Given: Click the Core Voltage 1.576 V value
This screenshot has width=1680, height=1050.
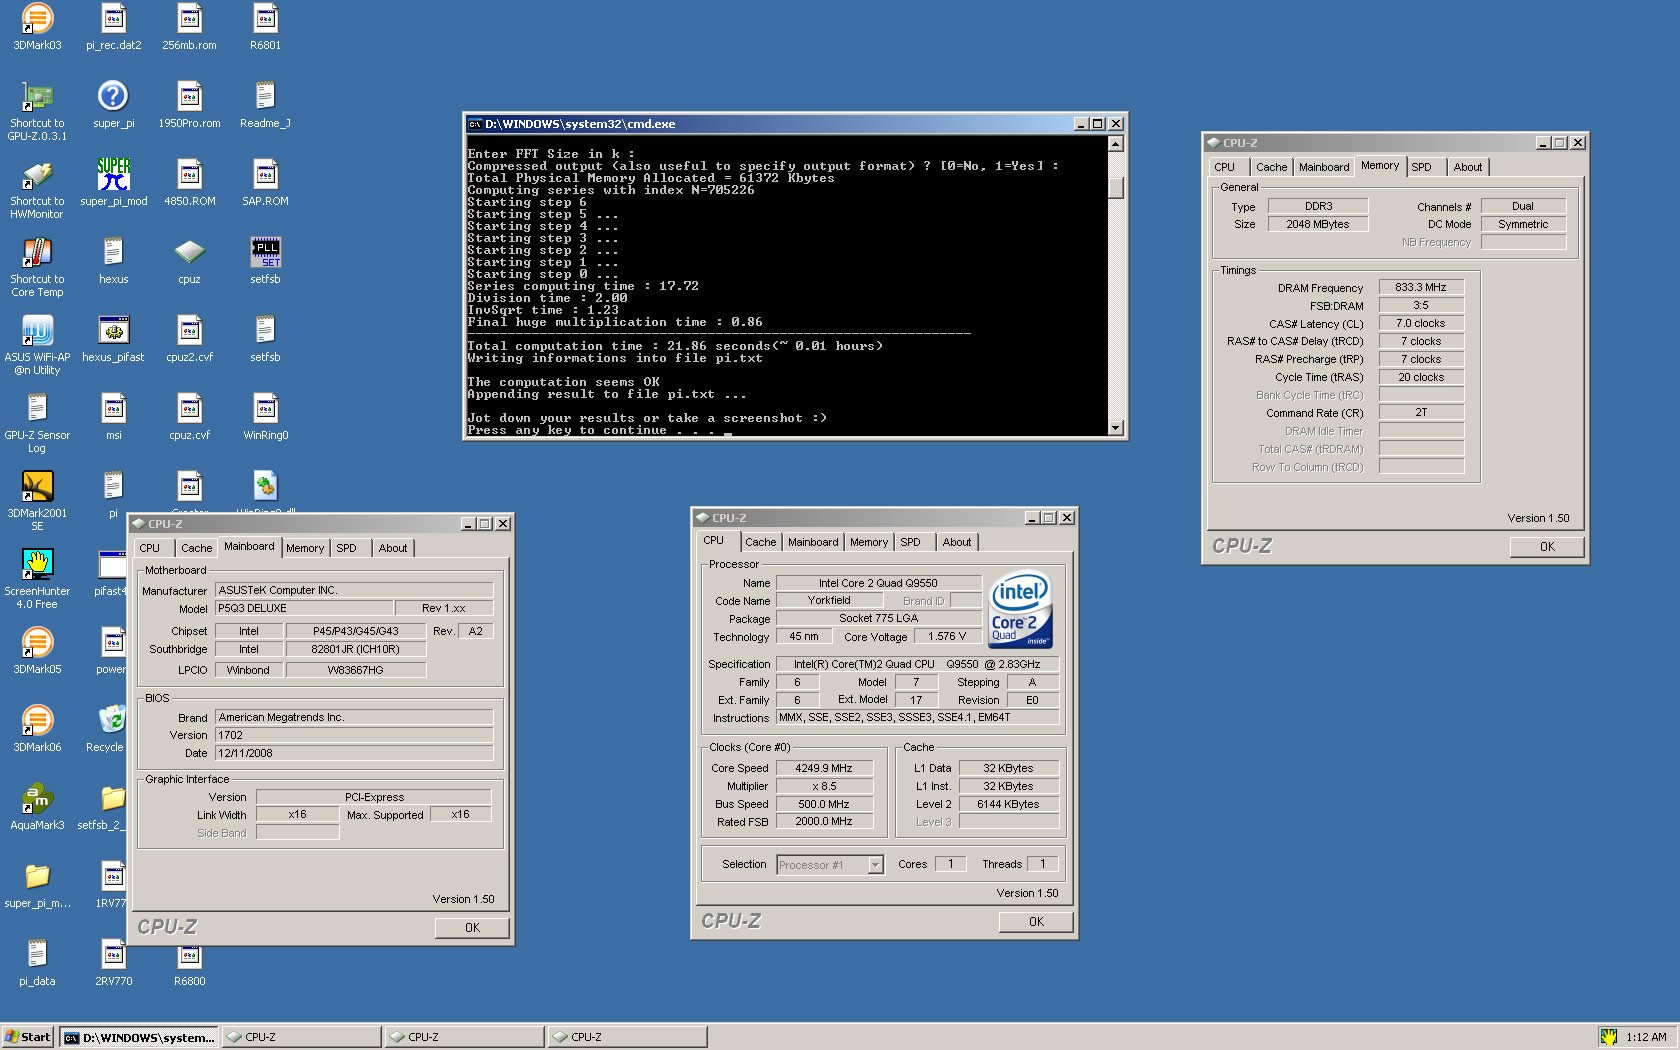Looking at the screenshot, I should pos(947,636).
